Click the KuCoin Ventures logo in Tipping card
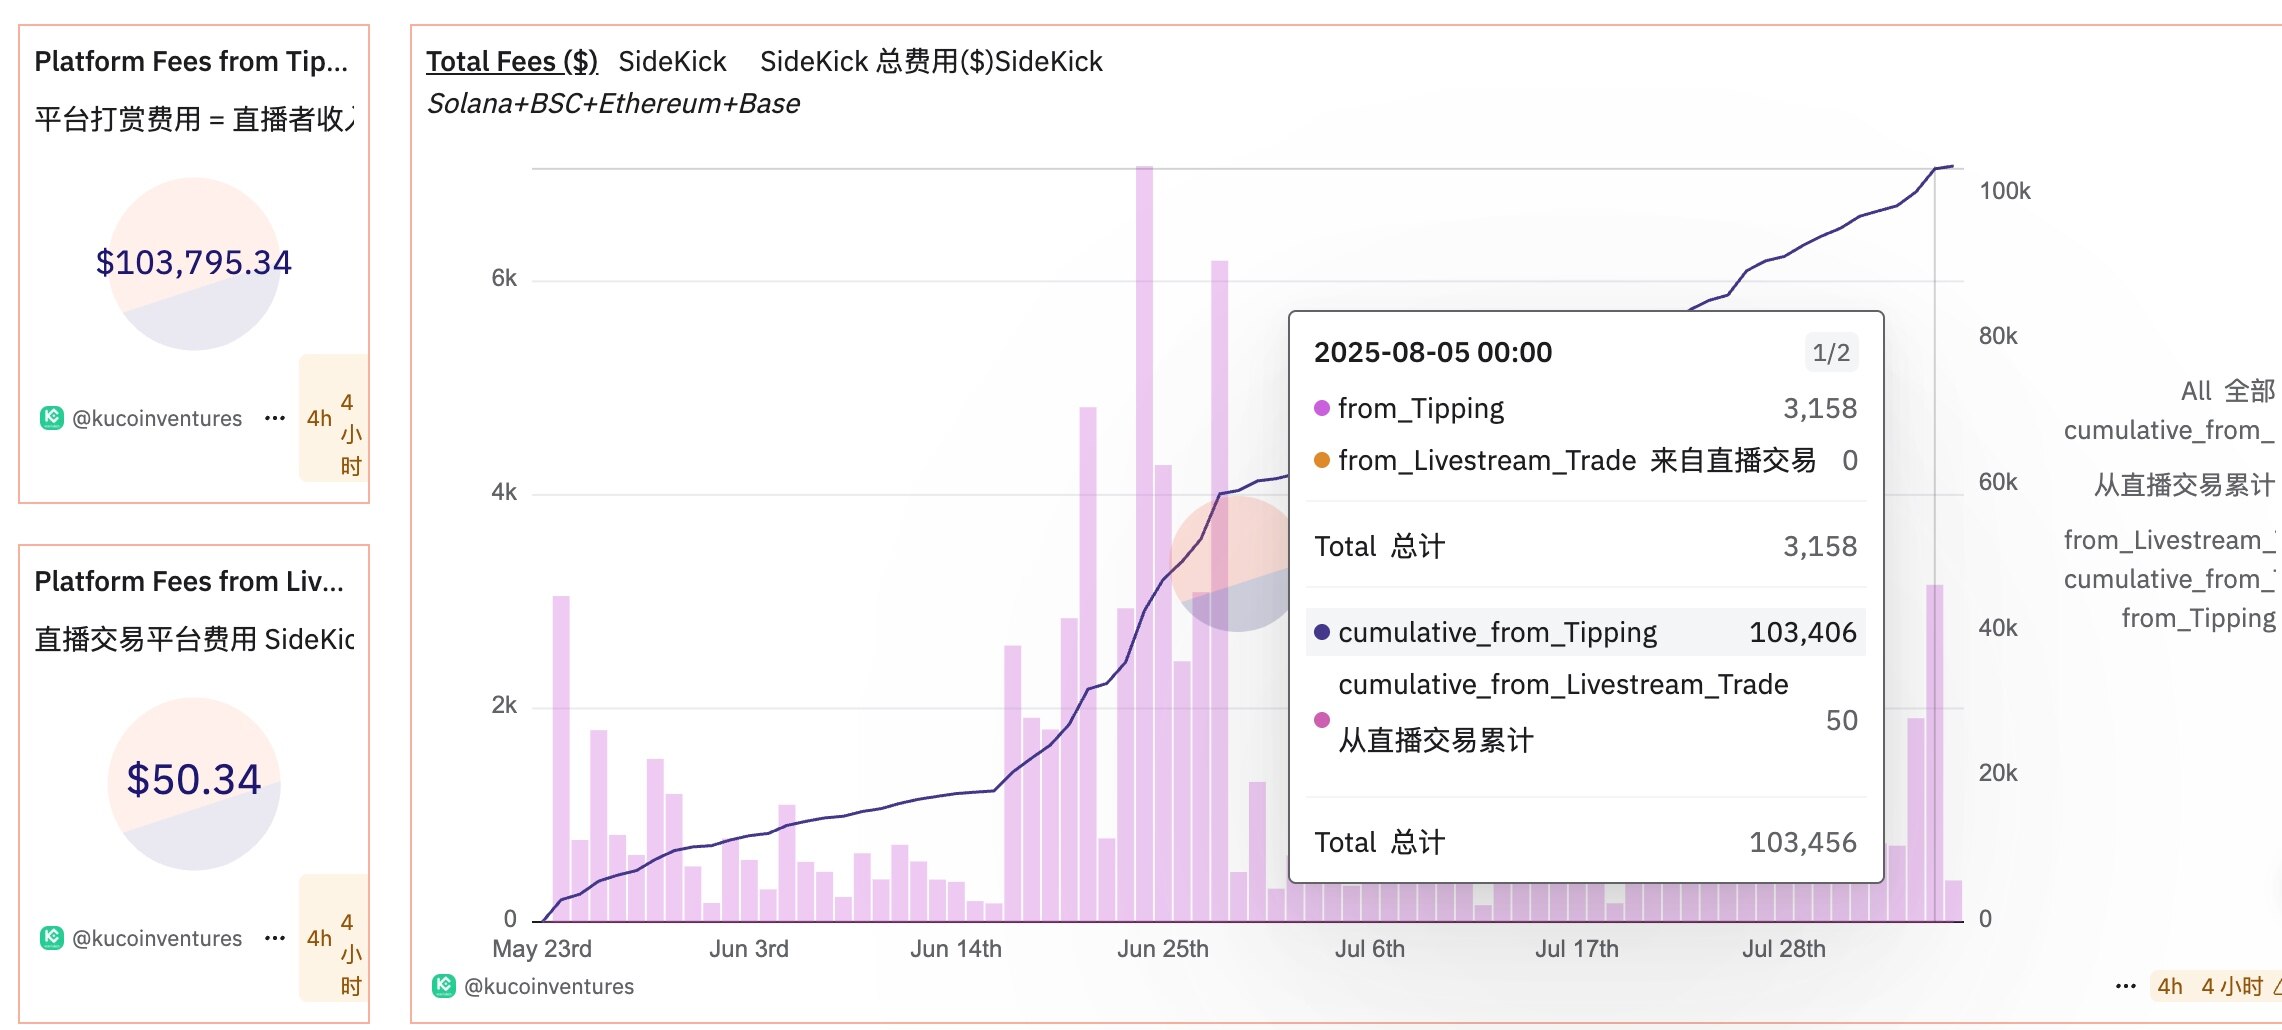This screenshot has height=1030, width=2282. 52,418
